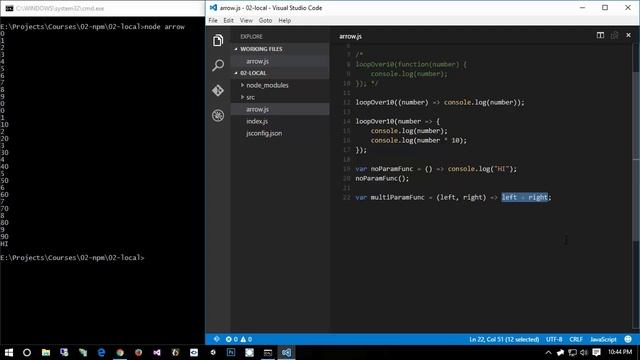
Task: Open the View menu
Action: (x=246, y=20)
